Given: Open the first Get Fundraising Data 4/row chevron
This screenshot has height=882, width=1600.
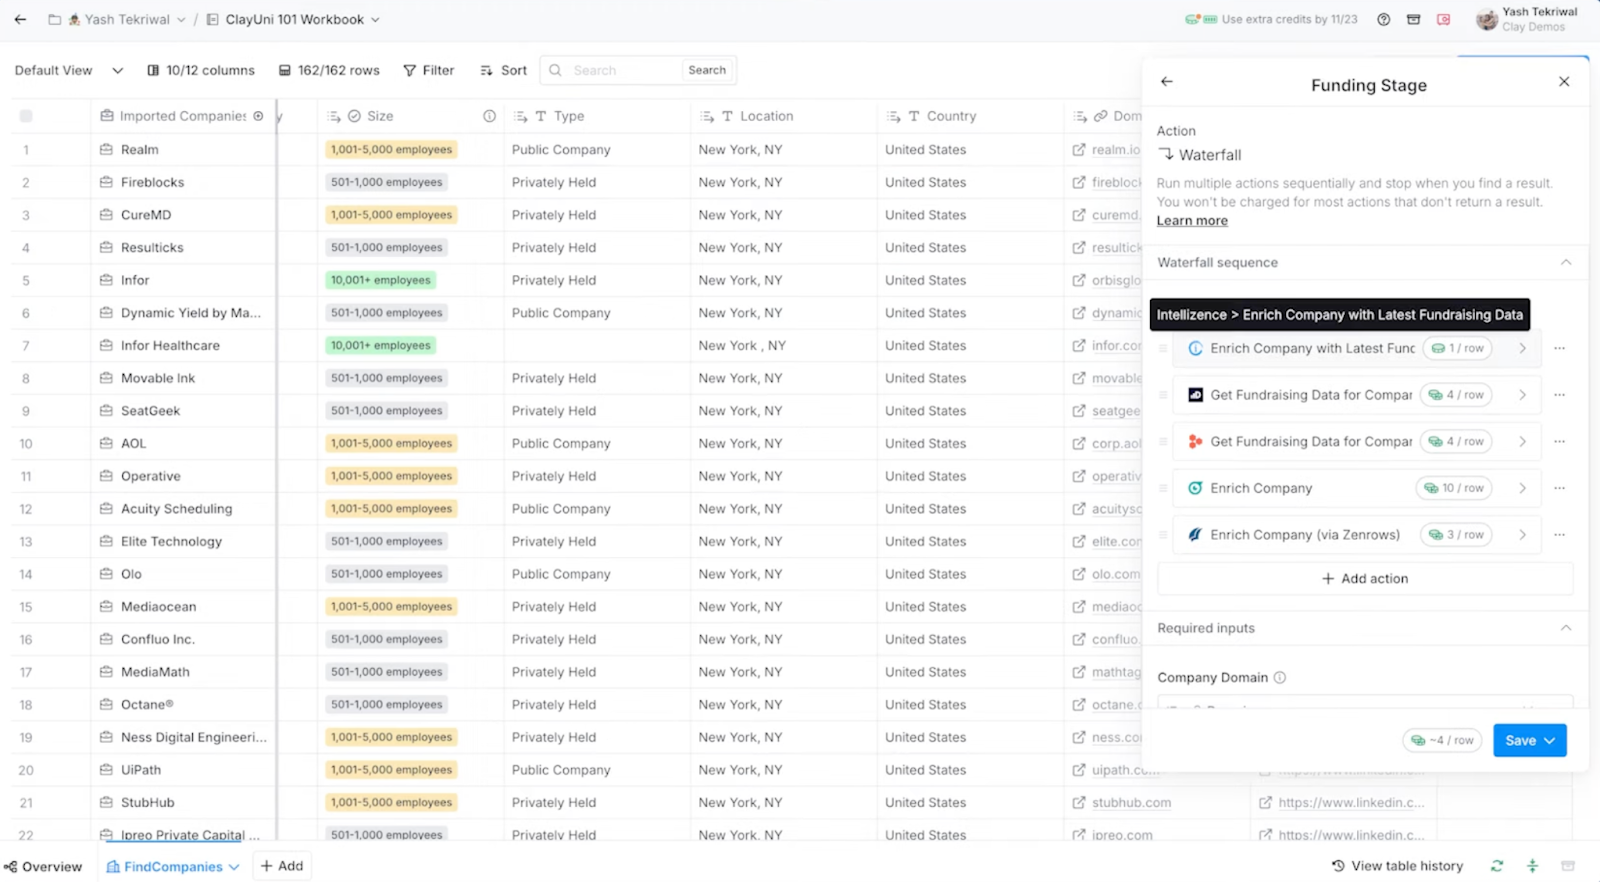Looking at the screenshot, I should click(1522, 395).
